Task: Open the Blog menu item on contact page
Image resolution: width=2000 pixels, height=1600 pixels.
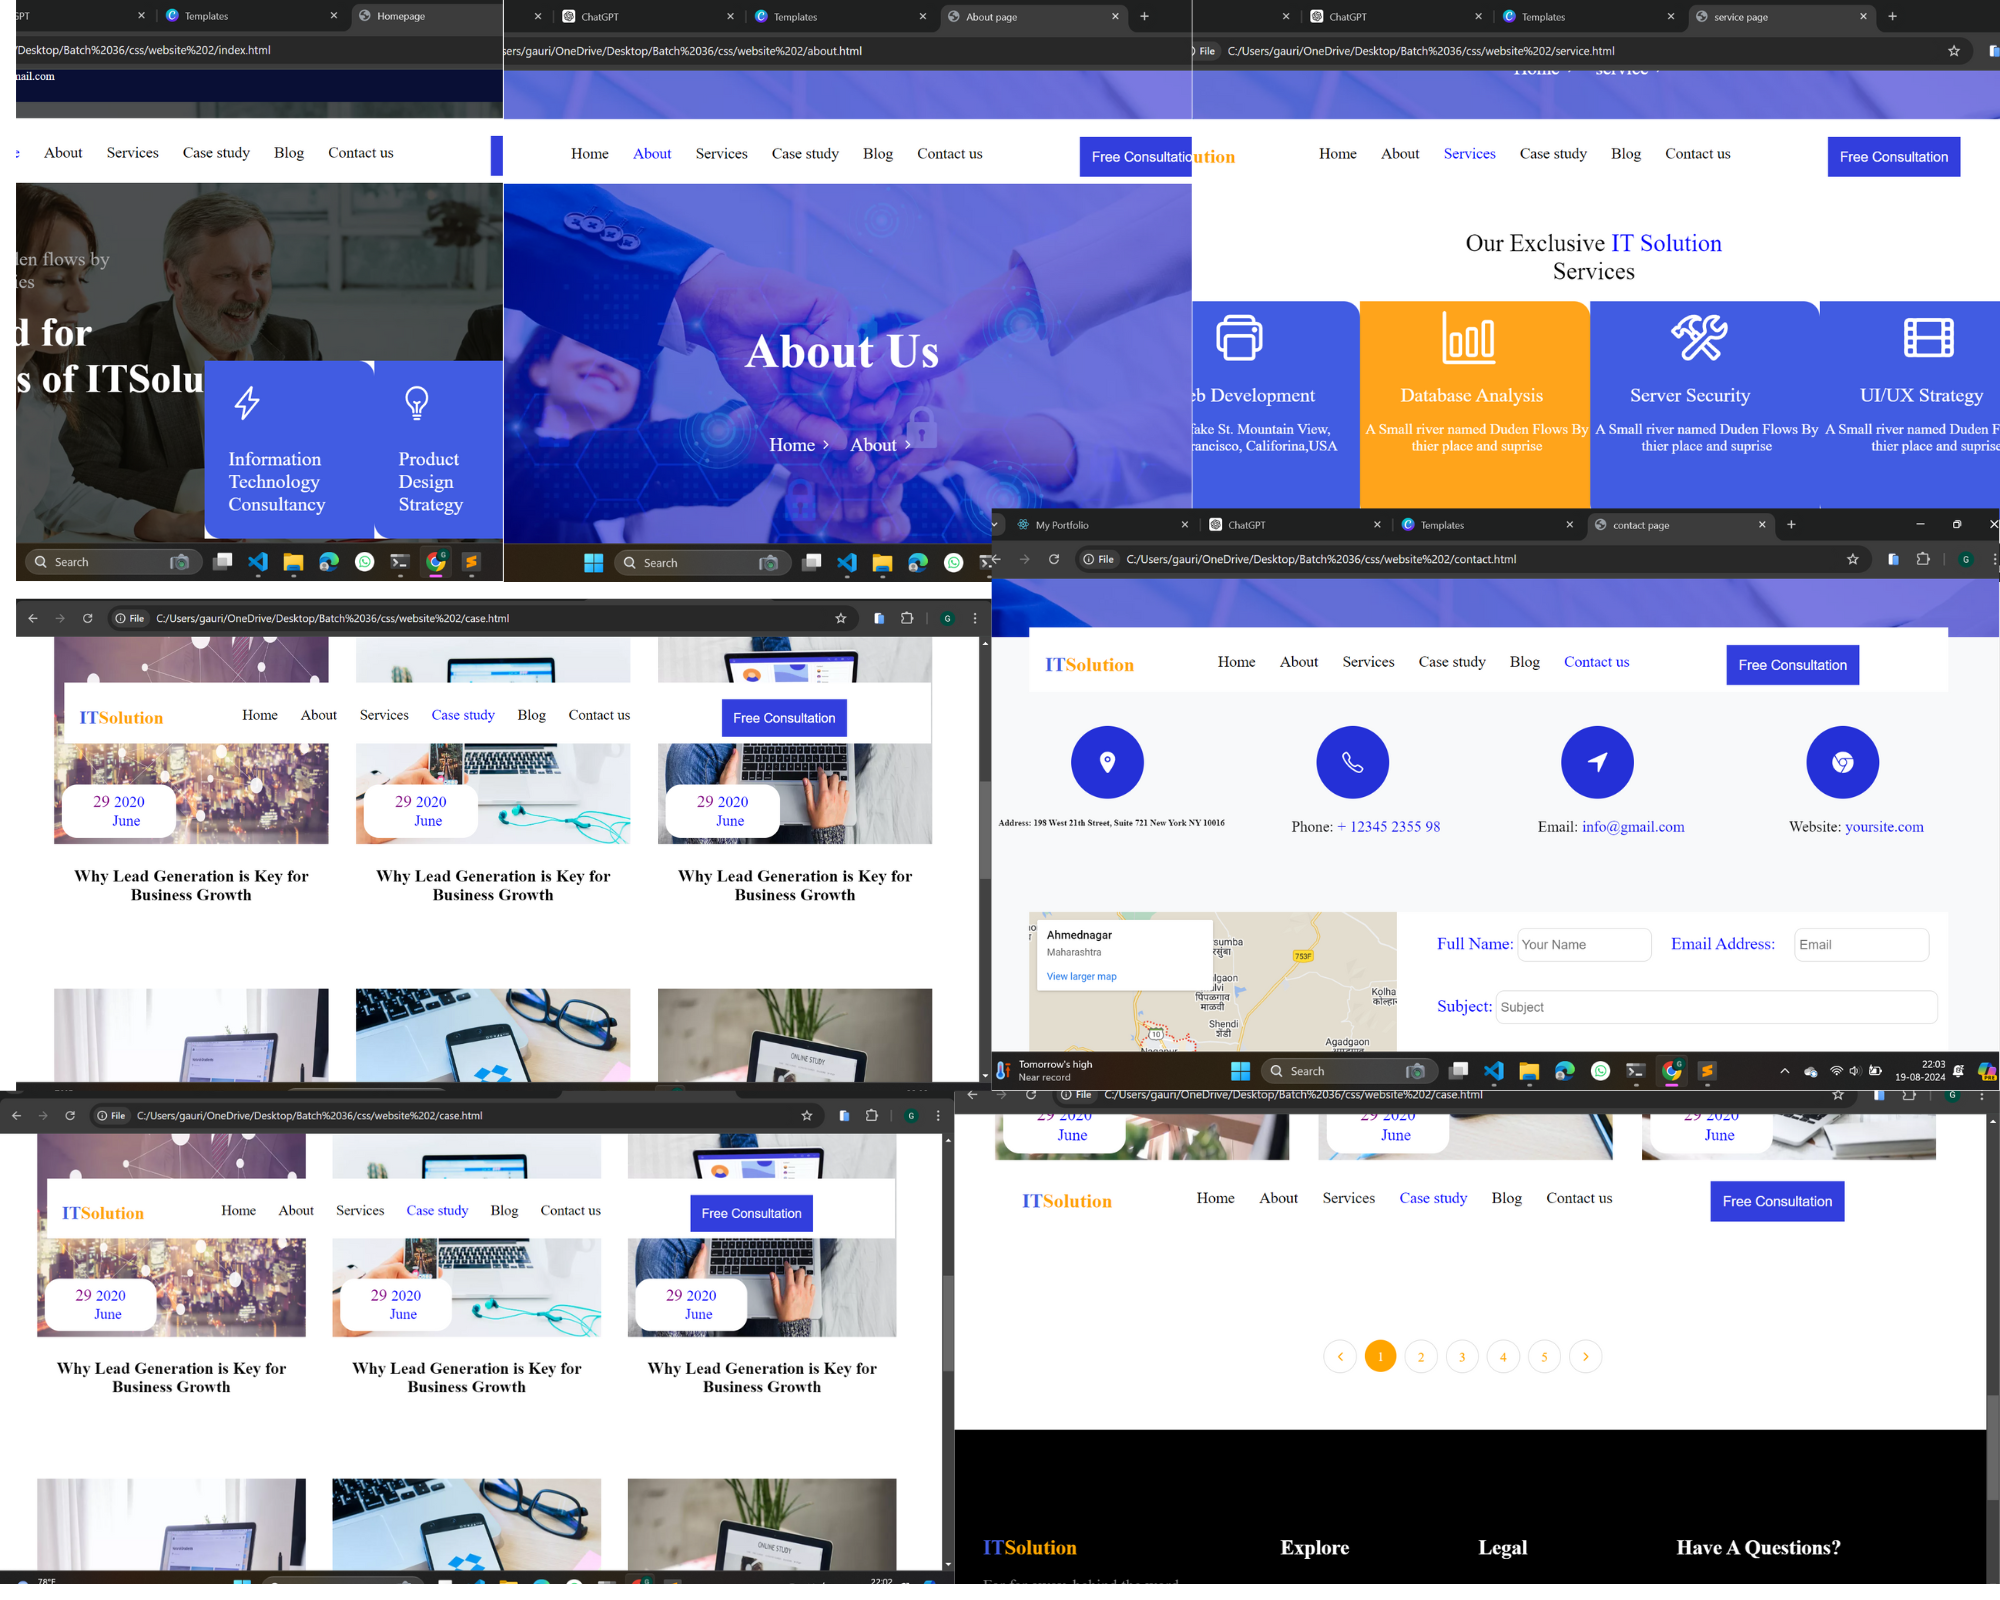Action: (x=1524, y=662)
